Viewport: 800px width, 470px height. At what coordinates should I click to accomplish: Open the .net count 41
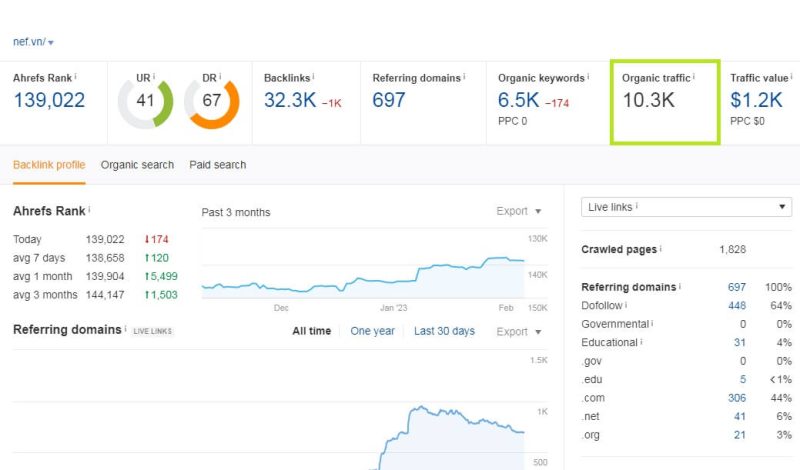[740, 416]
